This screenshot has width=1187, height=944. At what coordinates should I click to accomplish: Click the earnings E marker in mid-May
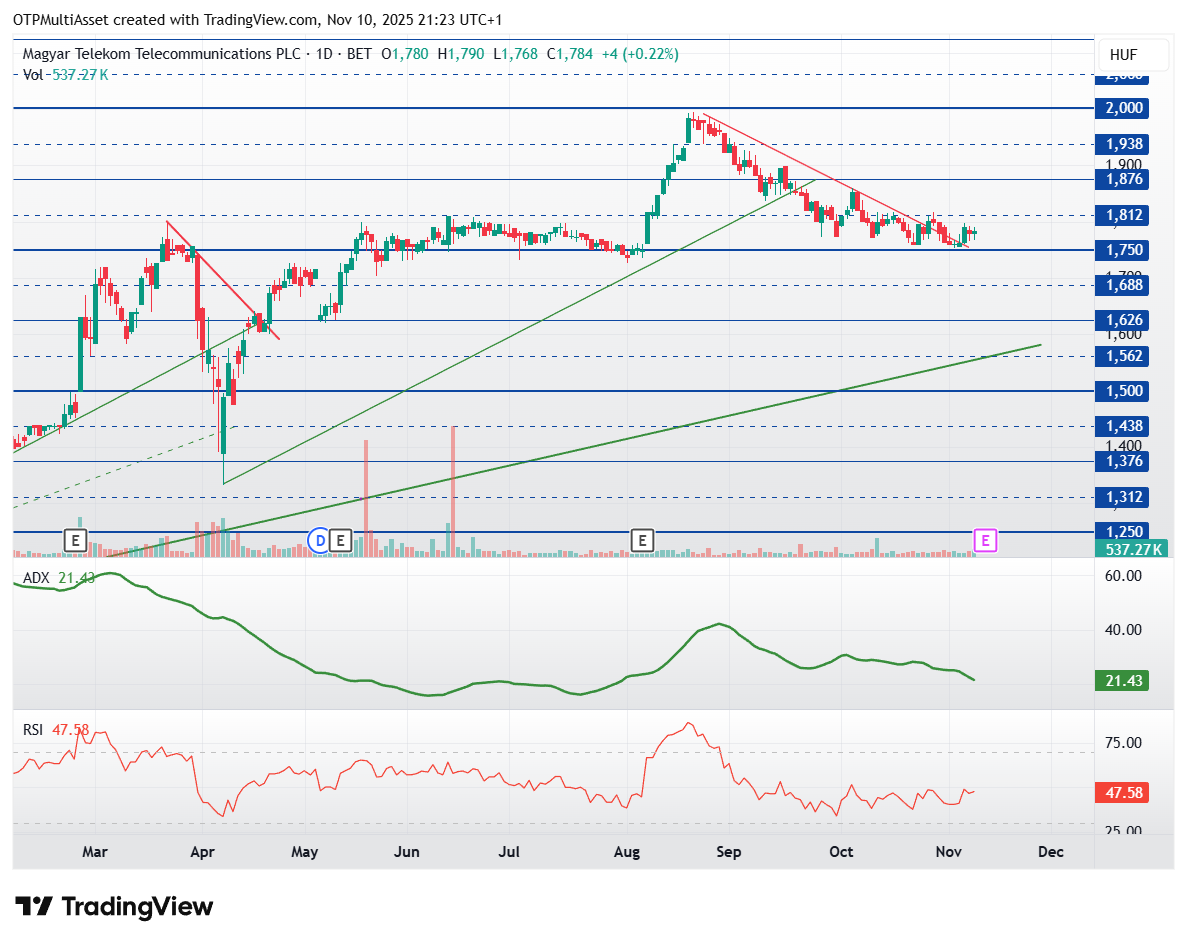340,541
